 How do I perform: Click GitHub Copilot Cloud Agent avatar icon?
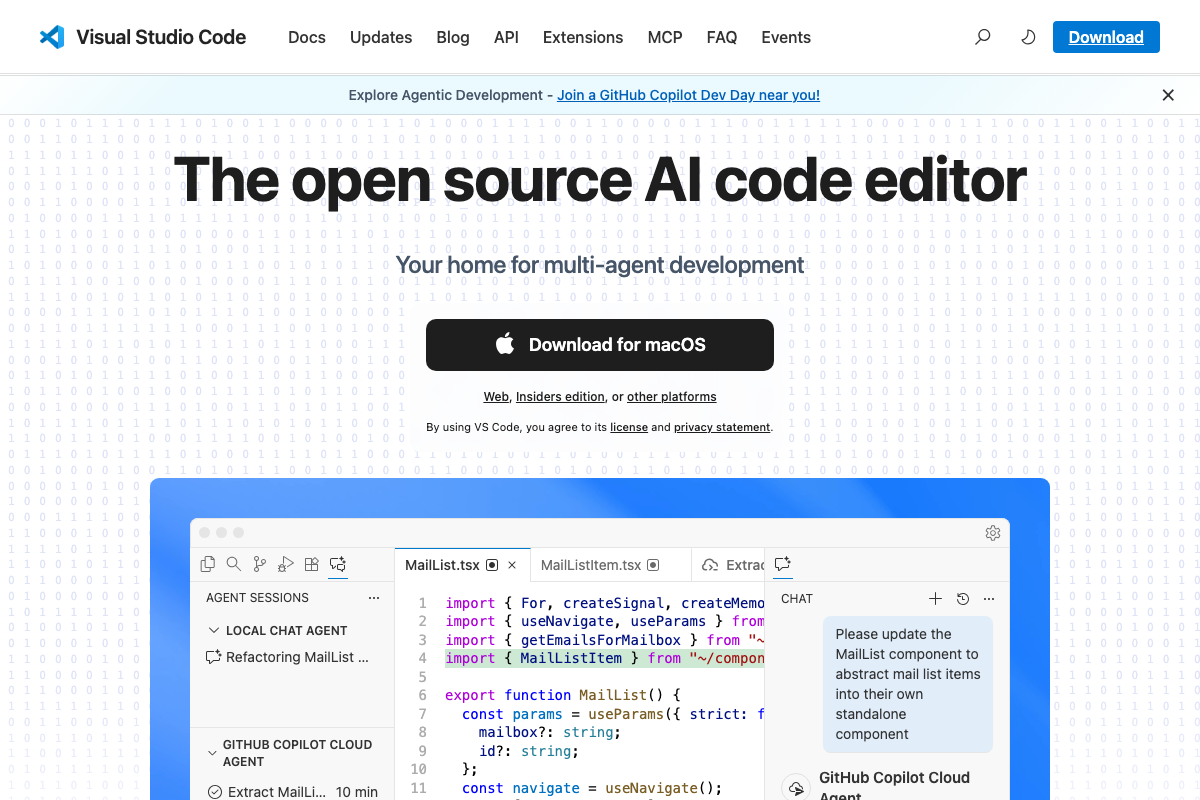pyautogui.click(x=796, y=788)
